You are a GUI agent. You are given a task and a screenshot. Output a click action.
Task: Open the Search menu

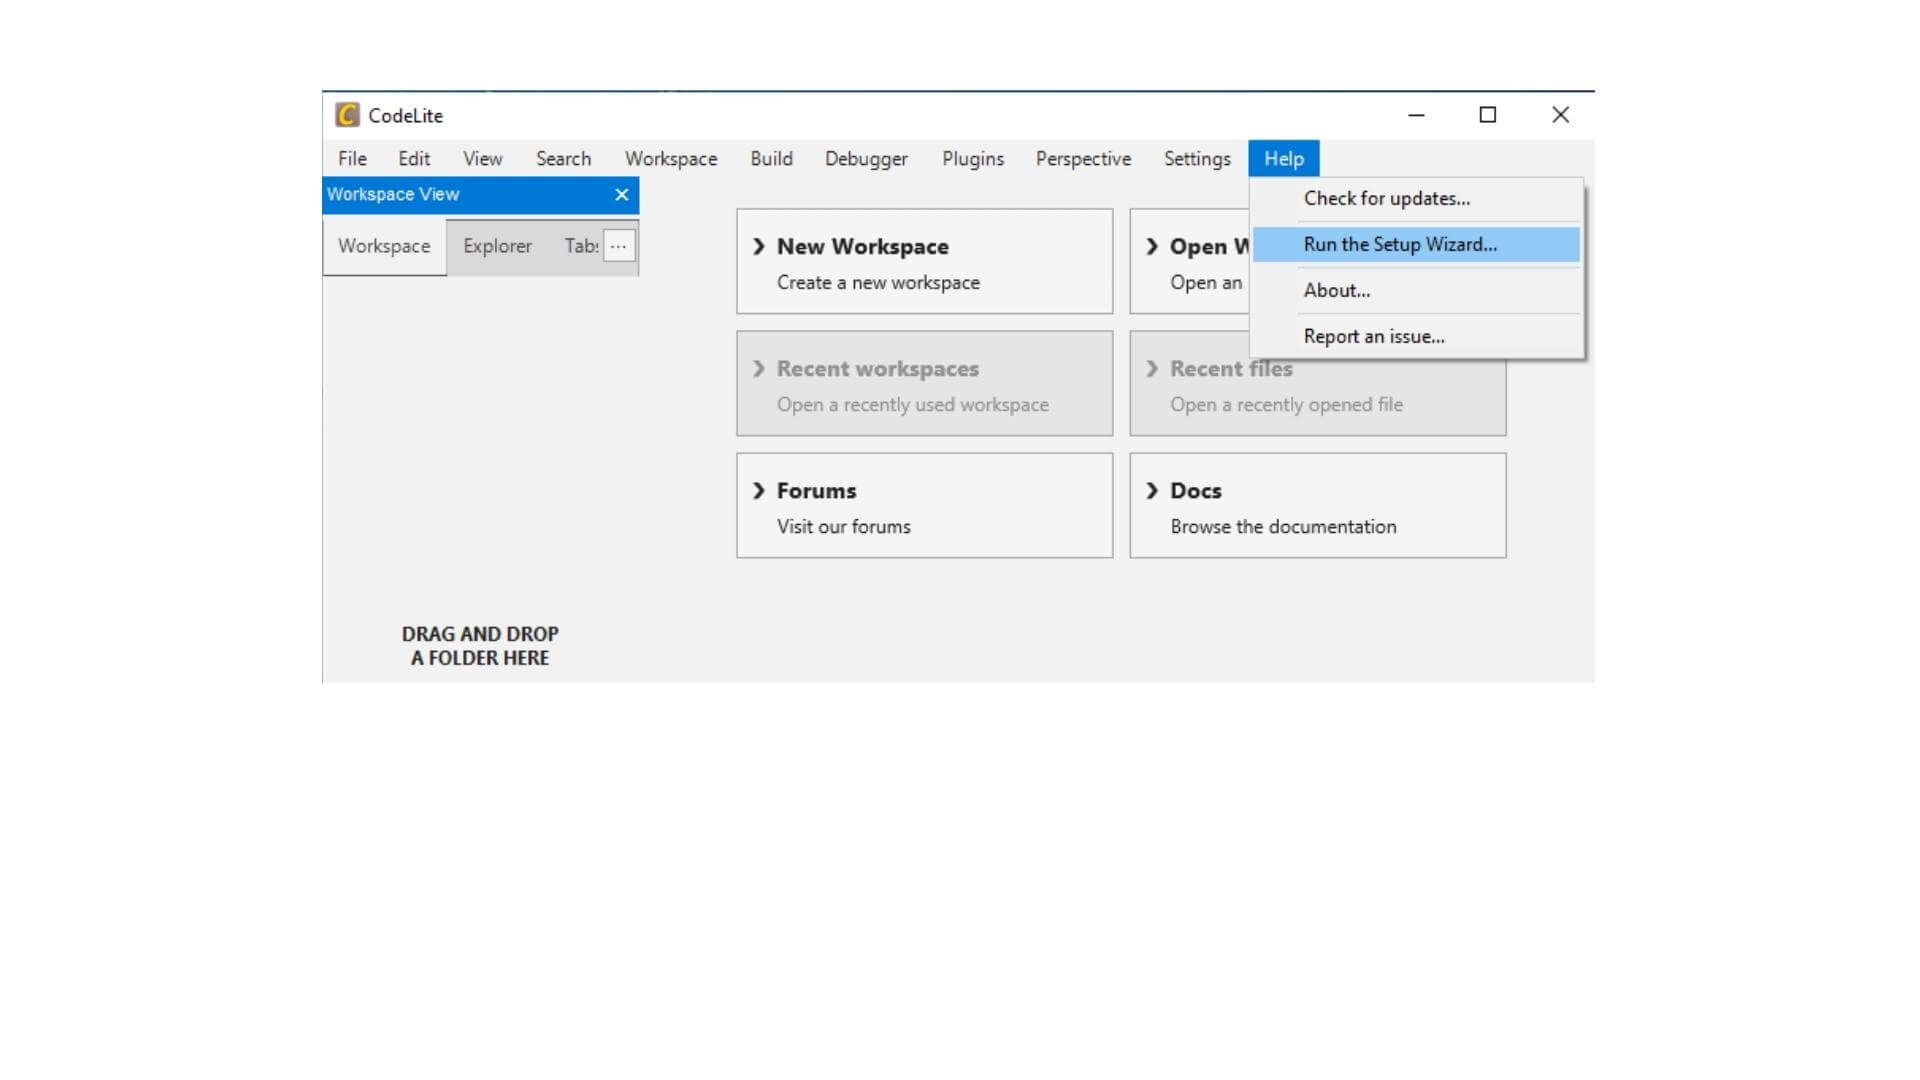[563, 159]
